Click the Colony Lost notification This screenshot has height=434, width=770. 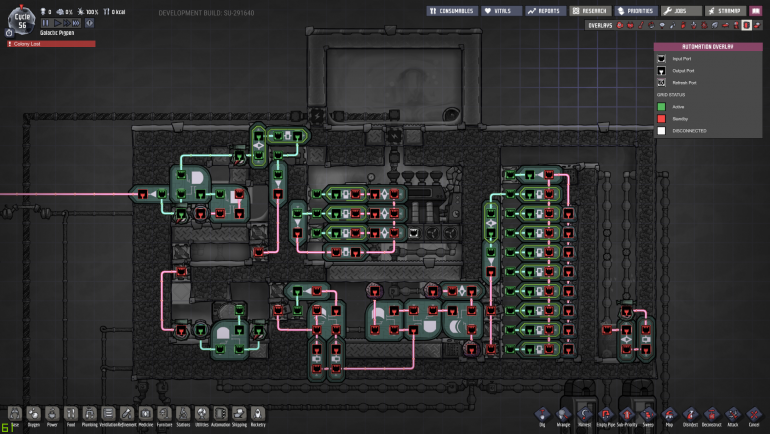[50, 44]
